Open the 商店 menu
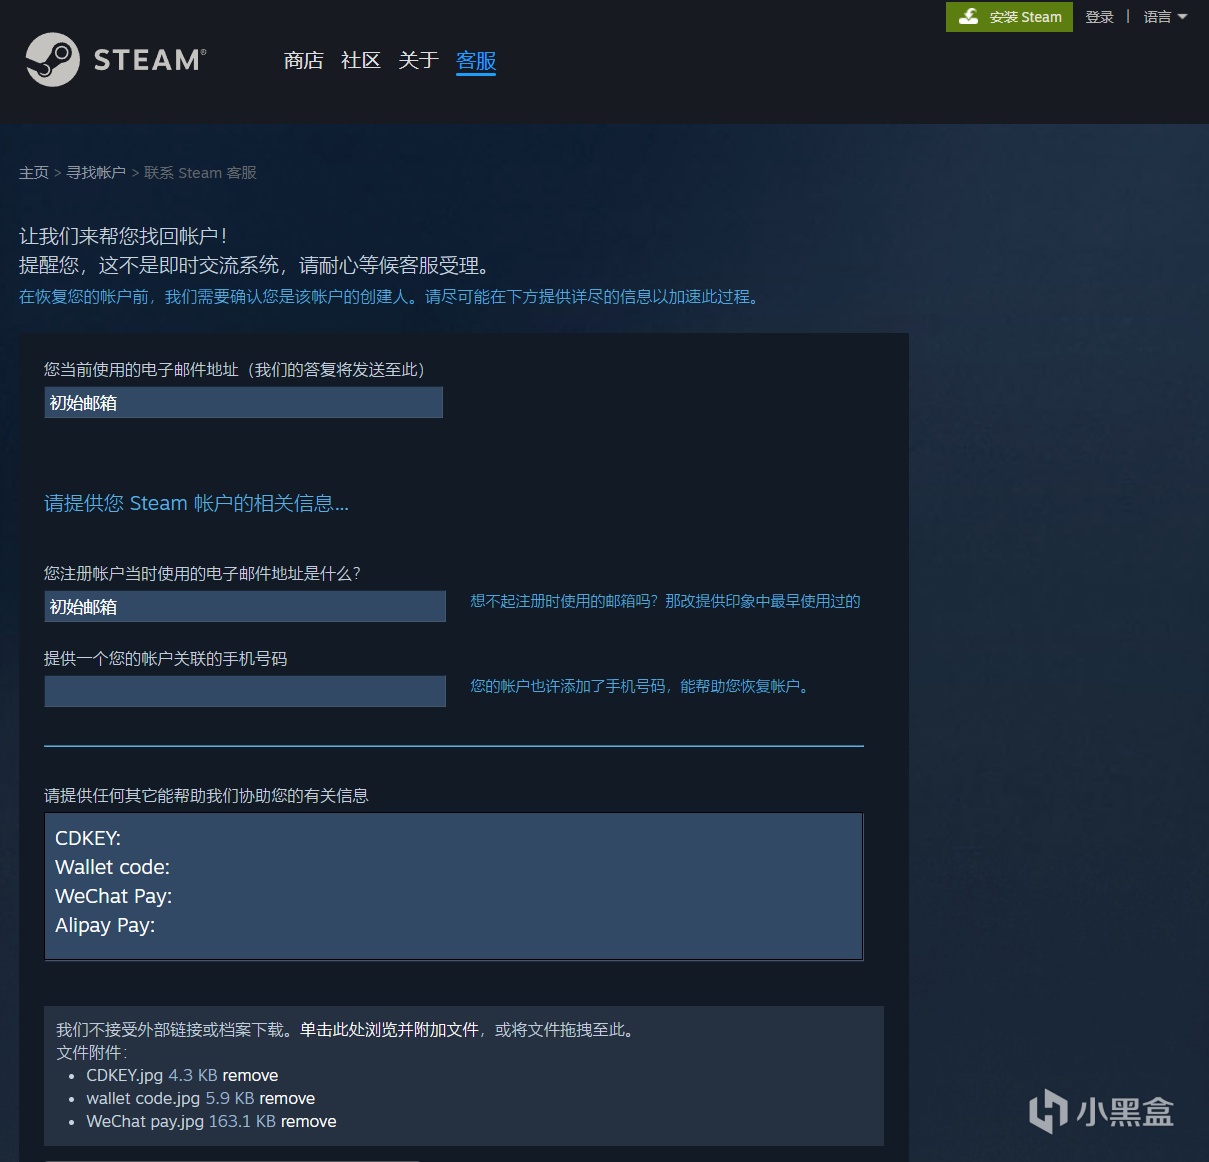The width and height of the screenshot is (1209, 1162). [x=304, y=61]
